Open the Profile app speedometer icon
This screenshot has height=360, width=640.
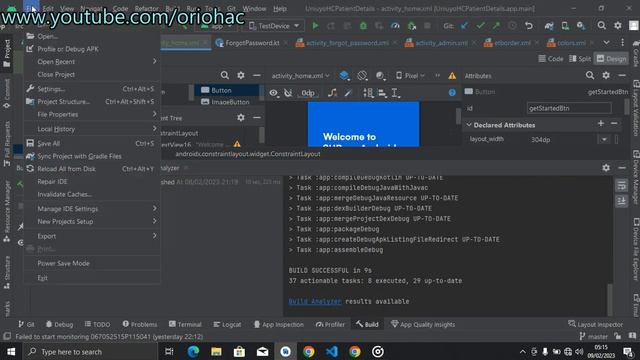coord(395,26)
